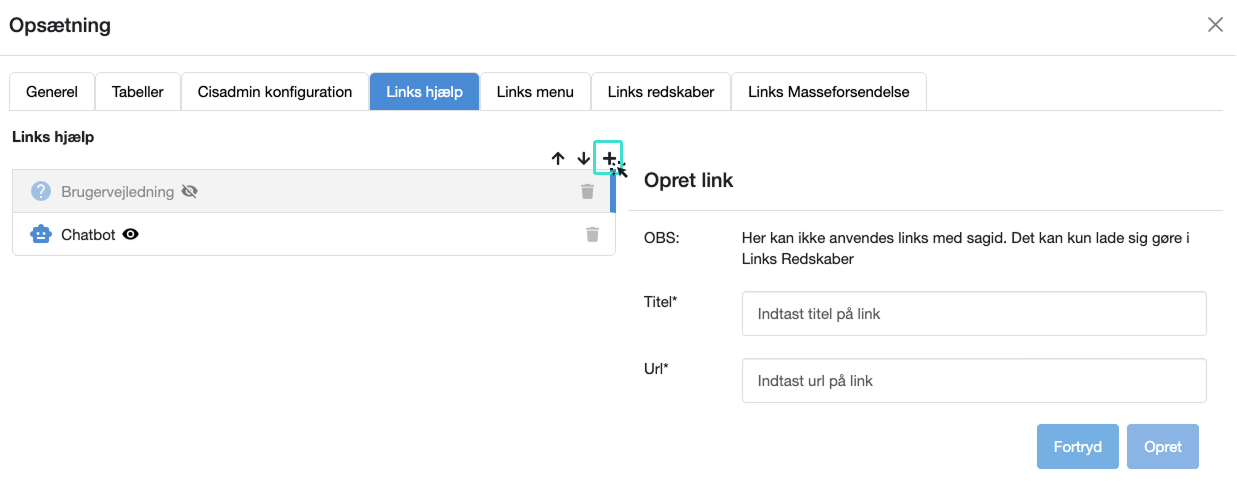Image resolution: width=1237 pixels, height=482 pixels.
Task: Focus the Url input field
Action: pyautogui.click(x=974, y=381)
